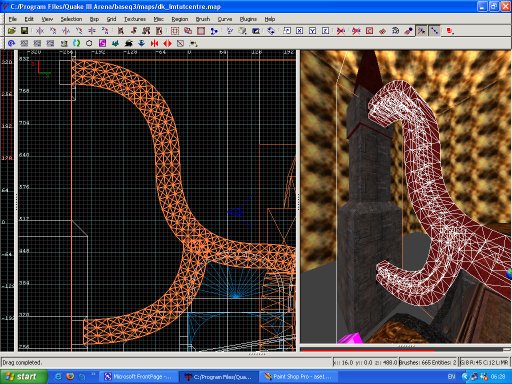Toggle the Scale Y lock button
Viewport: 512px width, 384px height.
pyautogui.click(x=312, y=31)
